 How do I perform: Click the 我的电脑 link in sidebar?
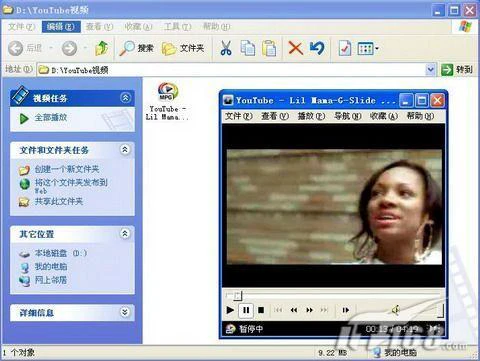(51, 267)
